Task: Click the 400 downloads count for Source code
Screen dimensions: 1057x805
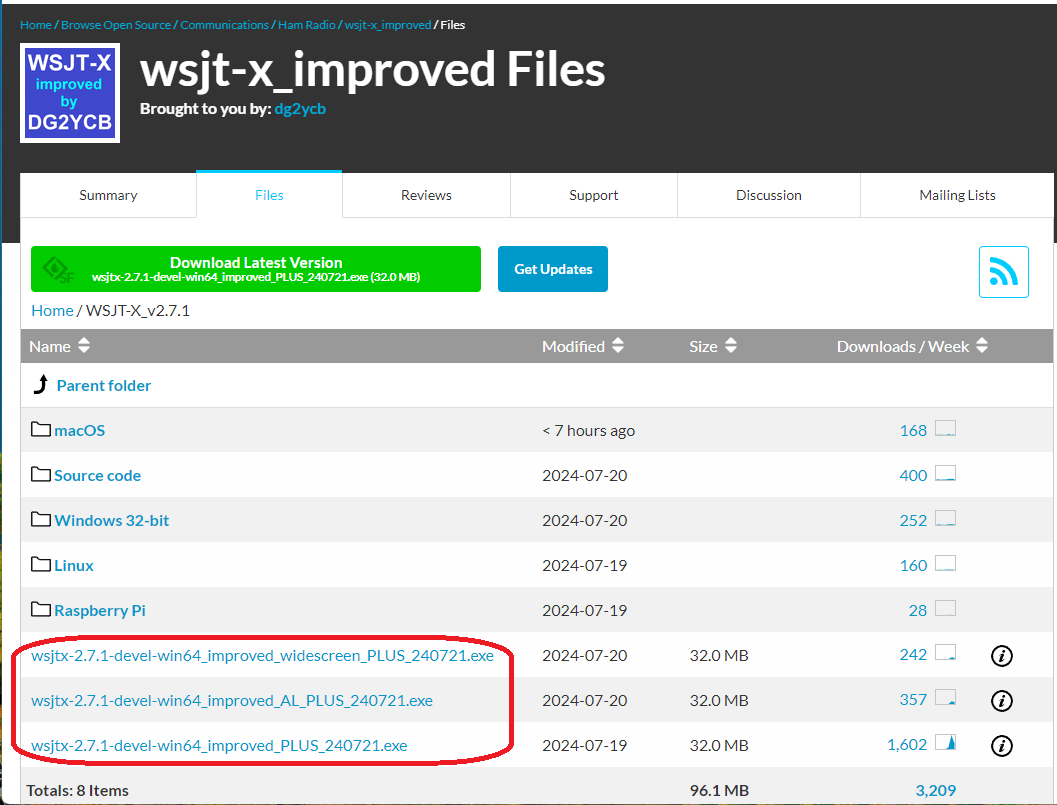Action: tap(913, 475)
